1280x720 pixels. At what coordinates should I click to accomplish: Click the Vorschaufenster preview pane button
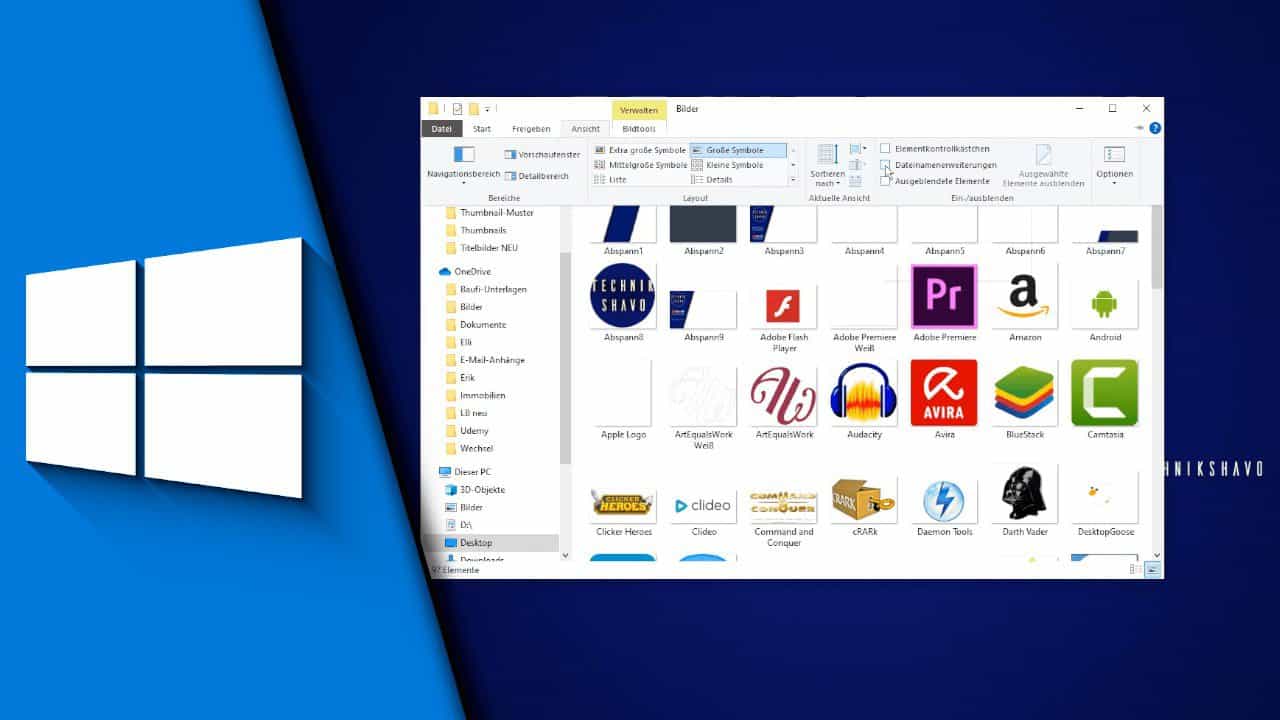[542, 155]
